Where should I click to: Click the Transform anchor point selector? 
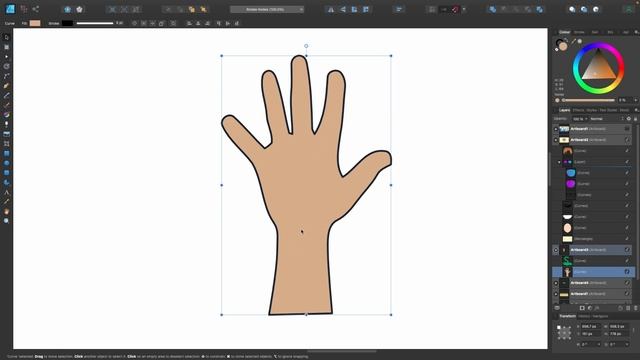[x=564, y=333]
